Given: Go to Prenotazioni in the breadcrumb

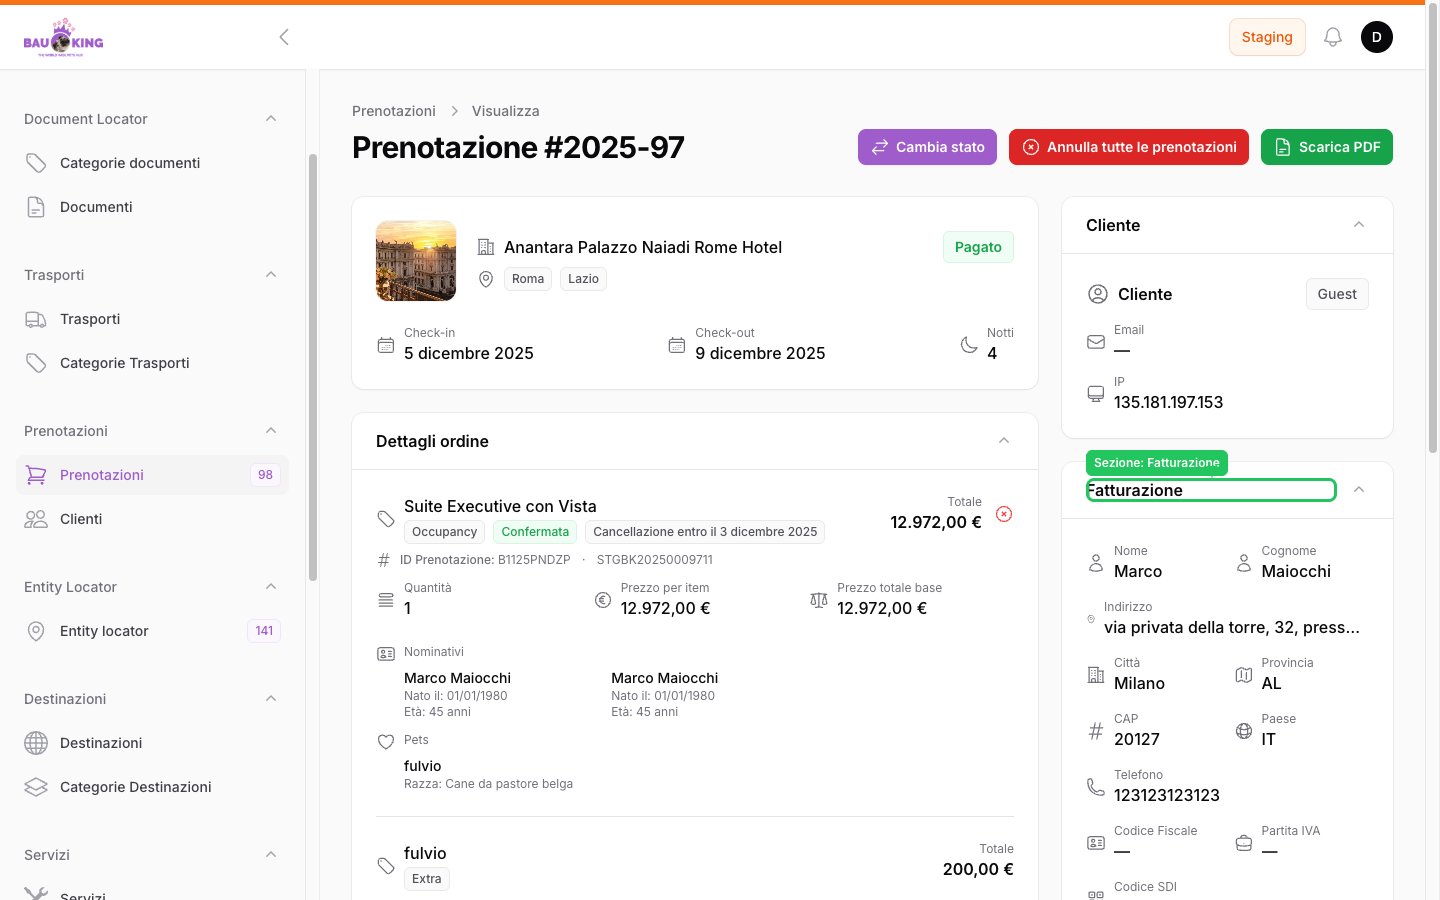Looking at the screenshot, I should [x=394, y=111].
